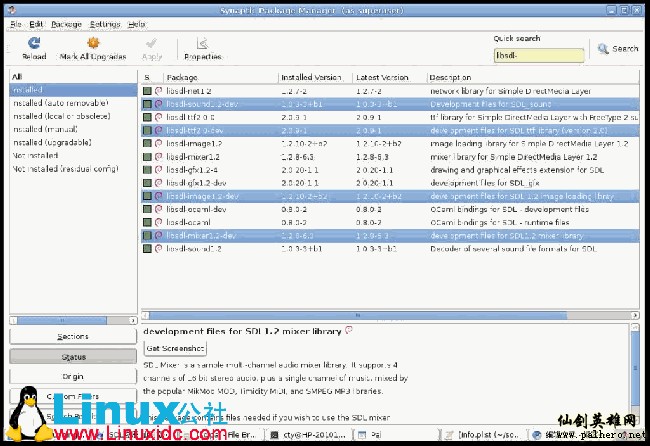Open the Package menu
The image size is (650, 446).
(66, 23)
